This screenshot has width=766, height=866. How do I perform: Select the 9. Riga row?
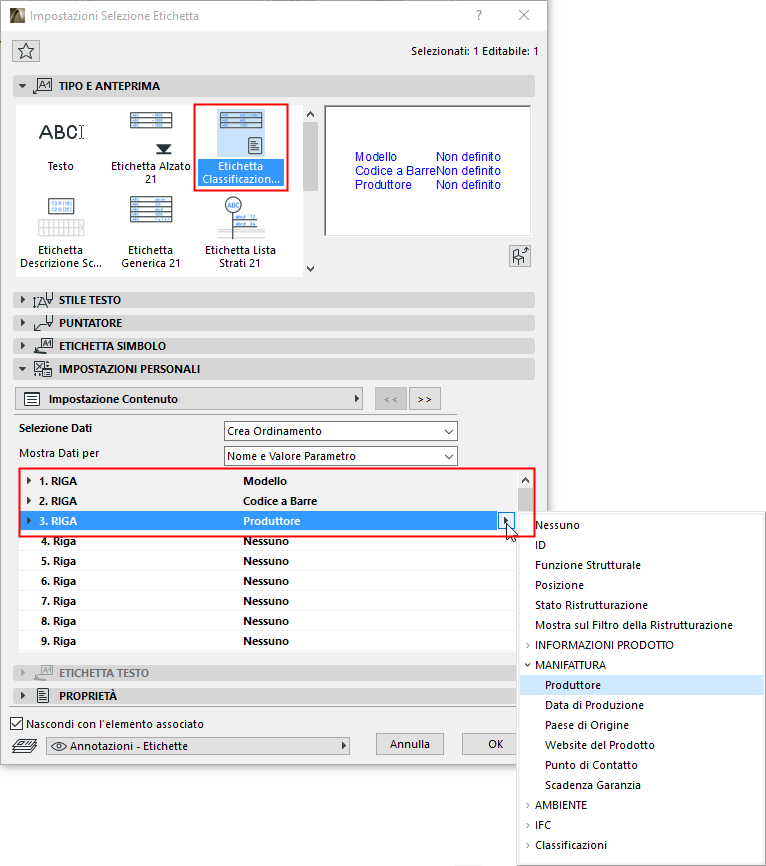click(267, 641)
